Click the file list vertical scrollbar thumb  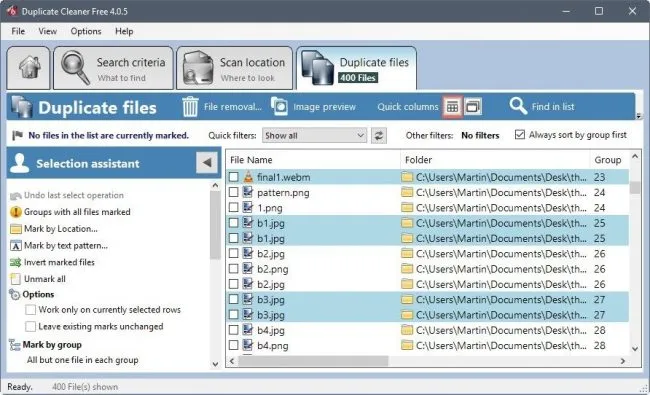(635, 187)
